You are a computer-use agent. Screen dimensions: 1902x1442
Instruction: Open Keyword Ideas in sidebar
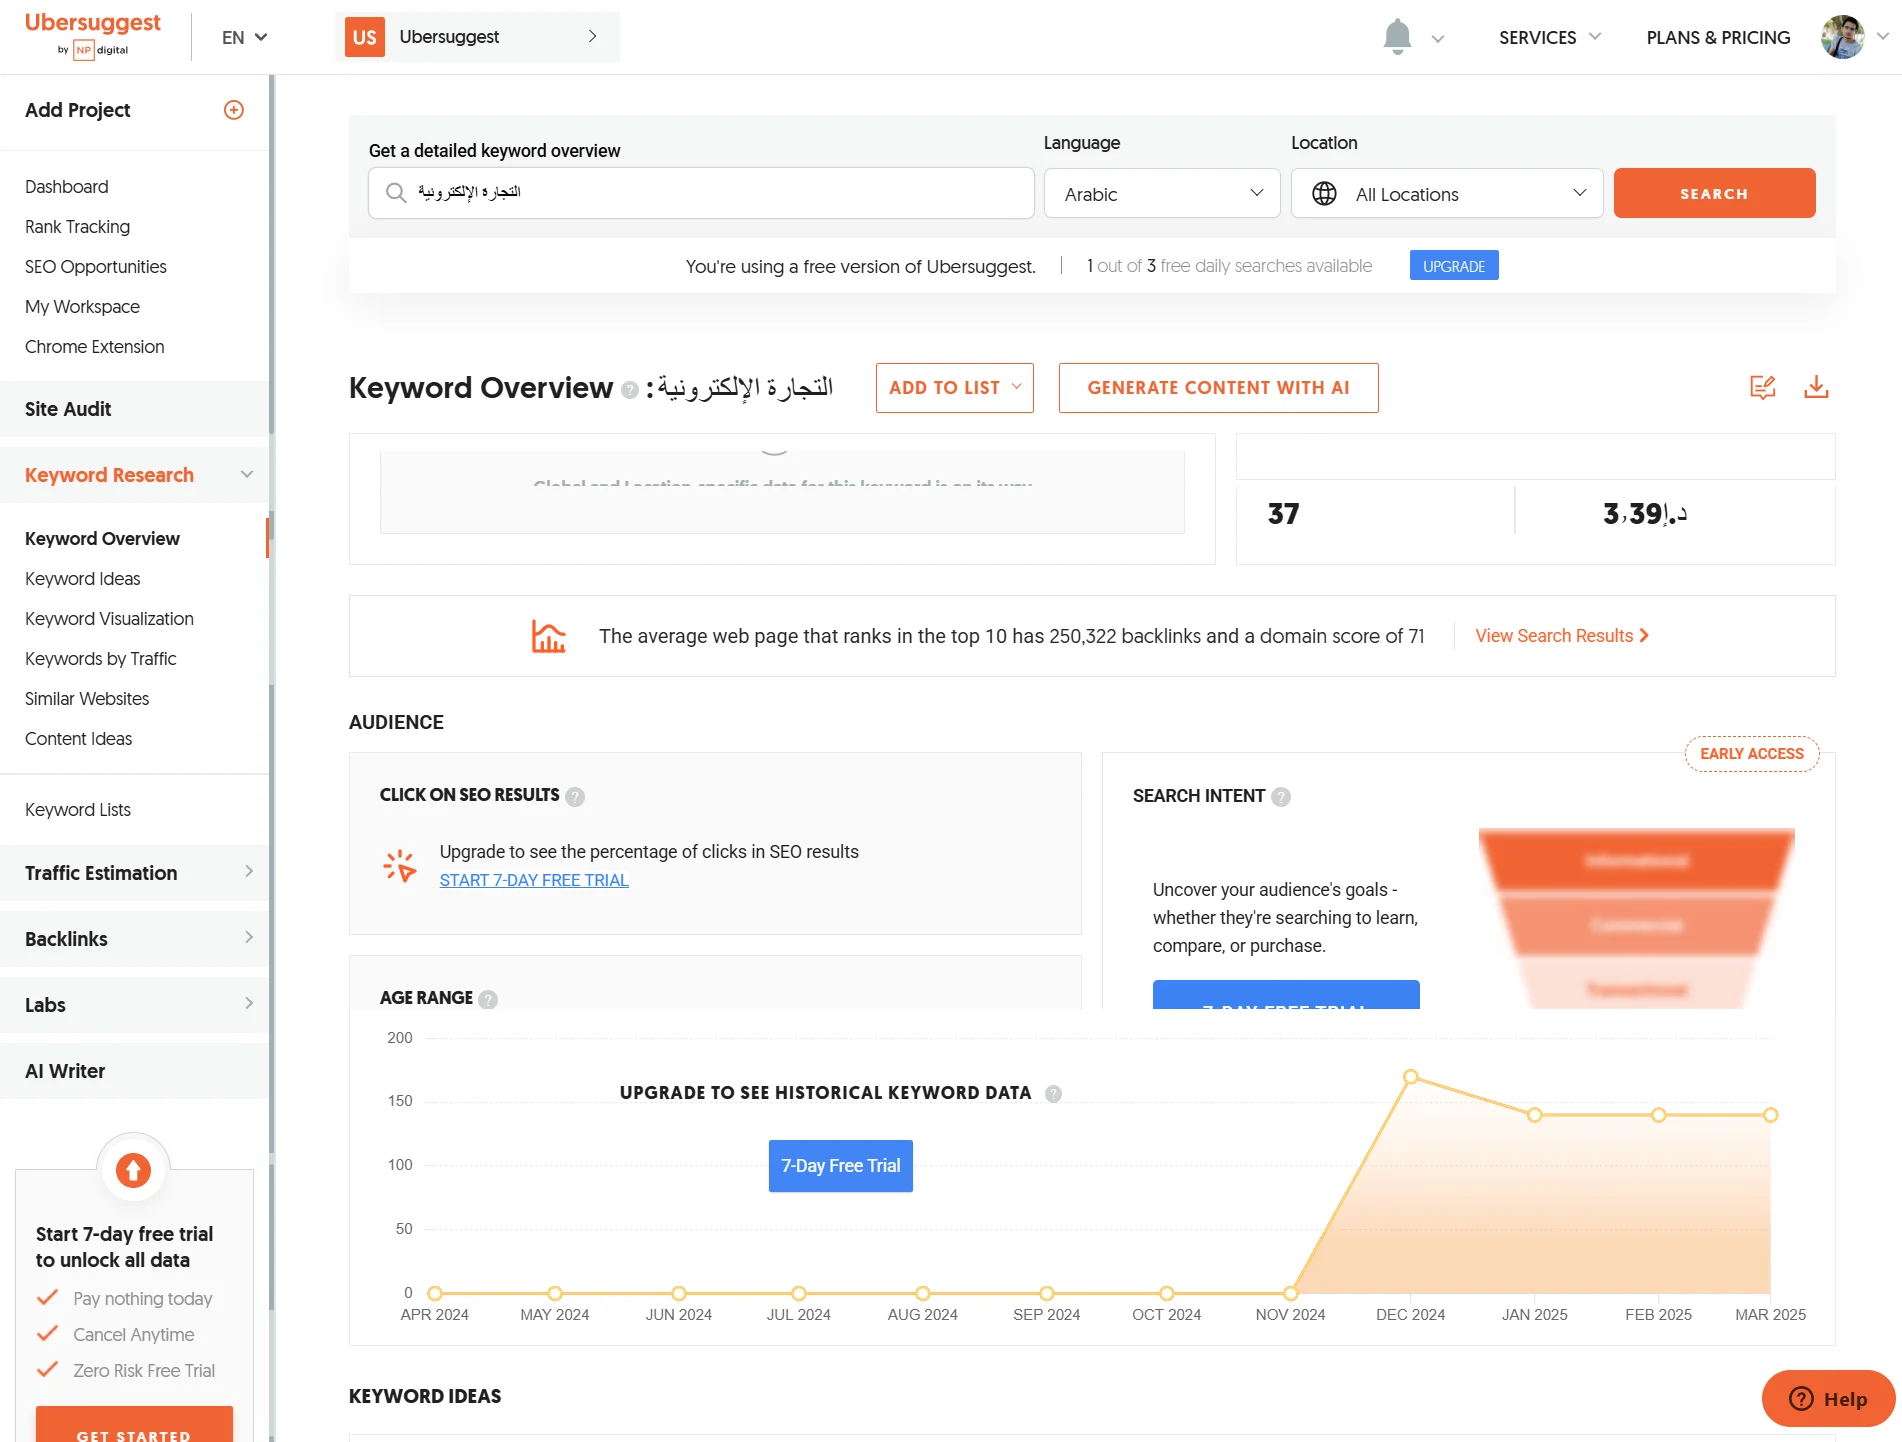82,579
